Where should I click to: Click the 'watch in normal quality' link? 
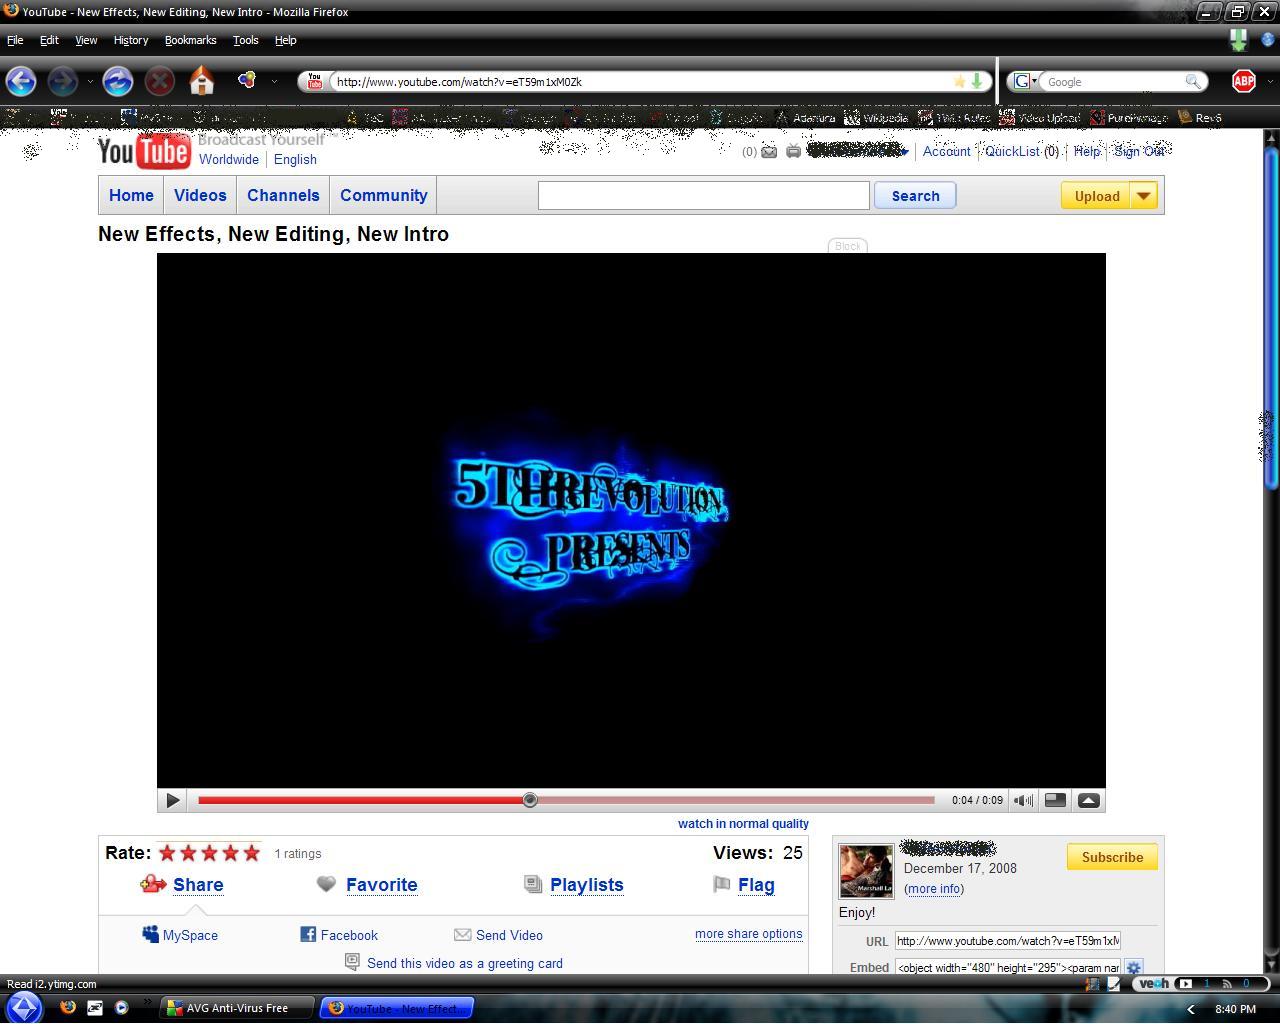743,824
